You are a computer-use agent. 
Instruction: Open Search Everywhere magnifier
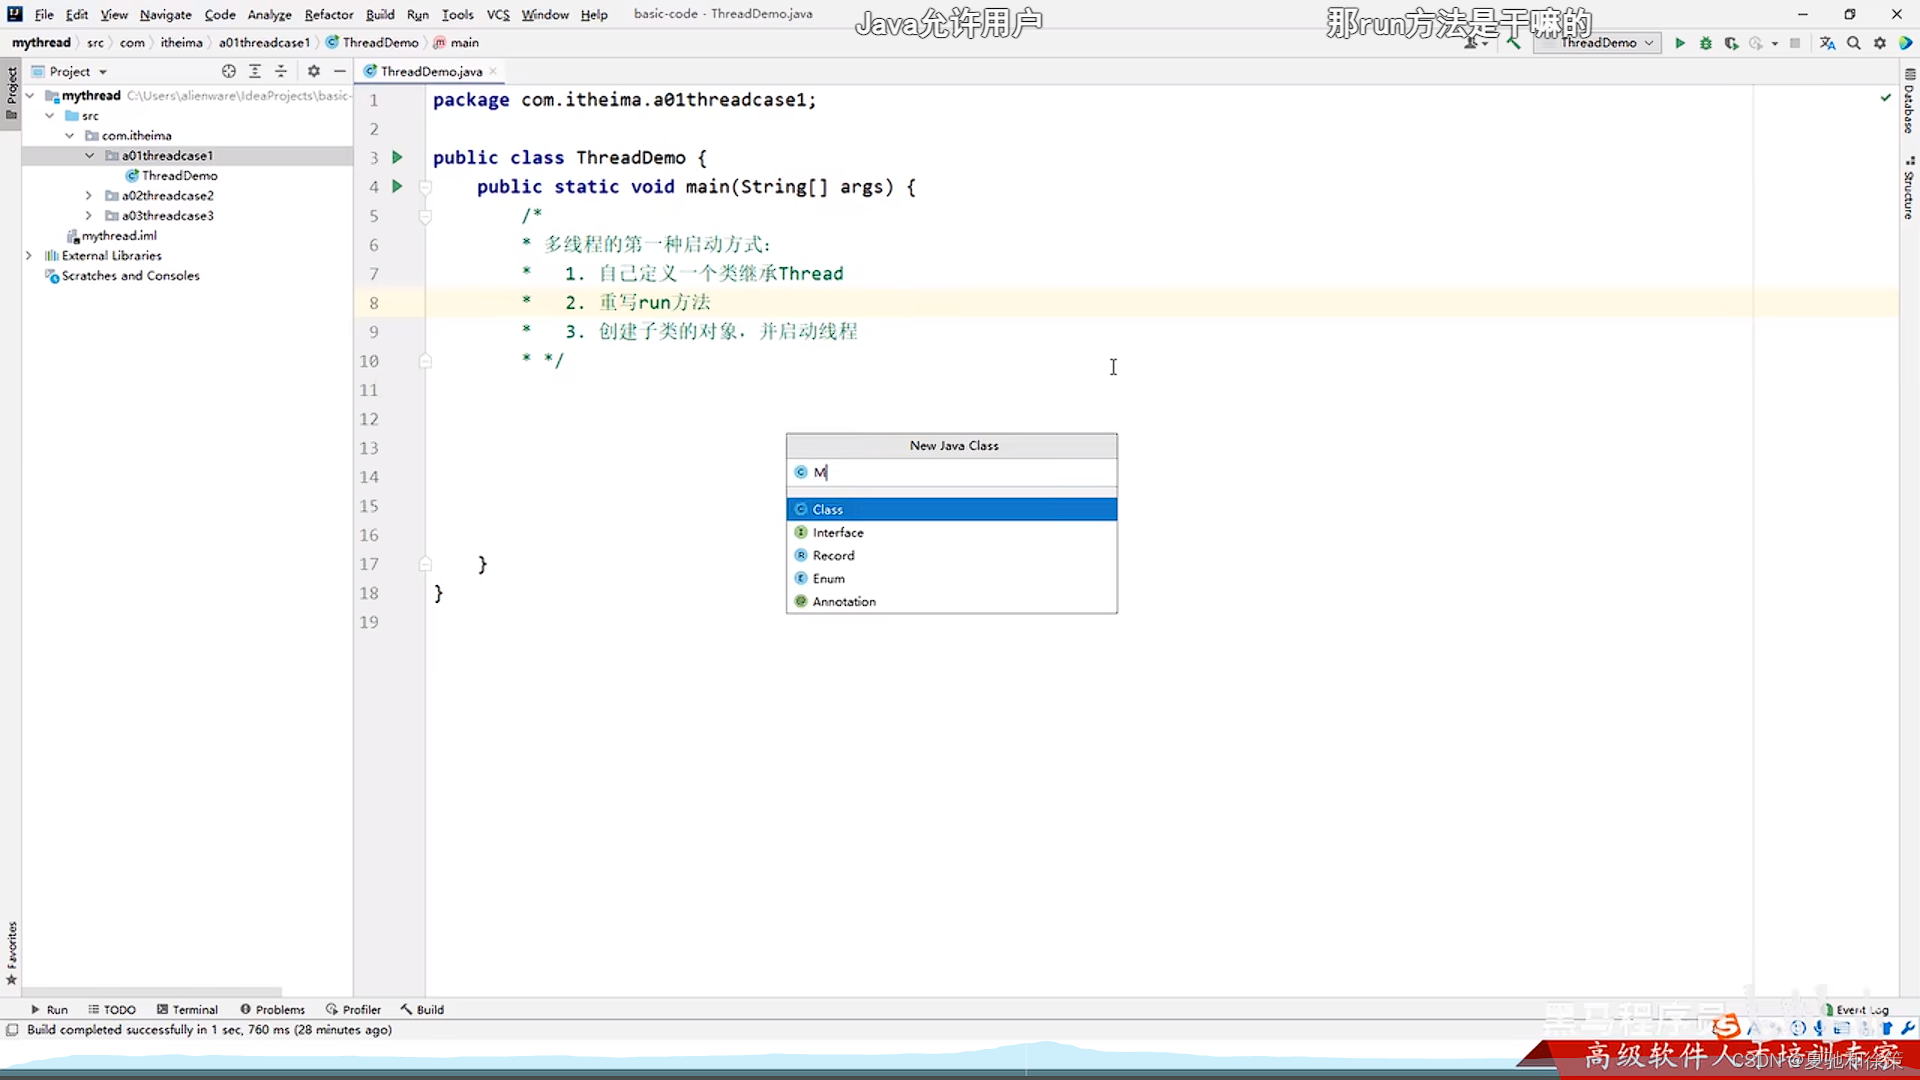click(1854, 43)
